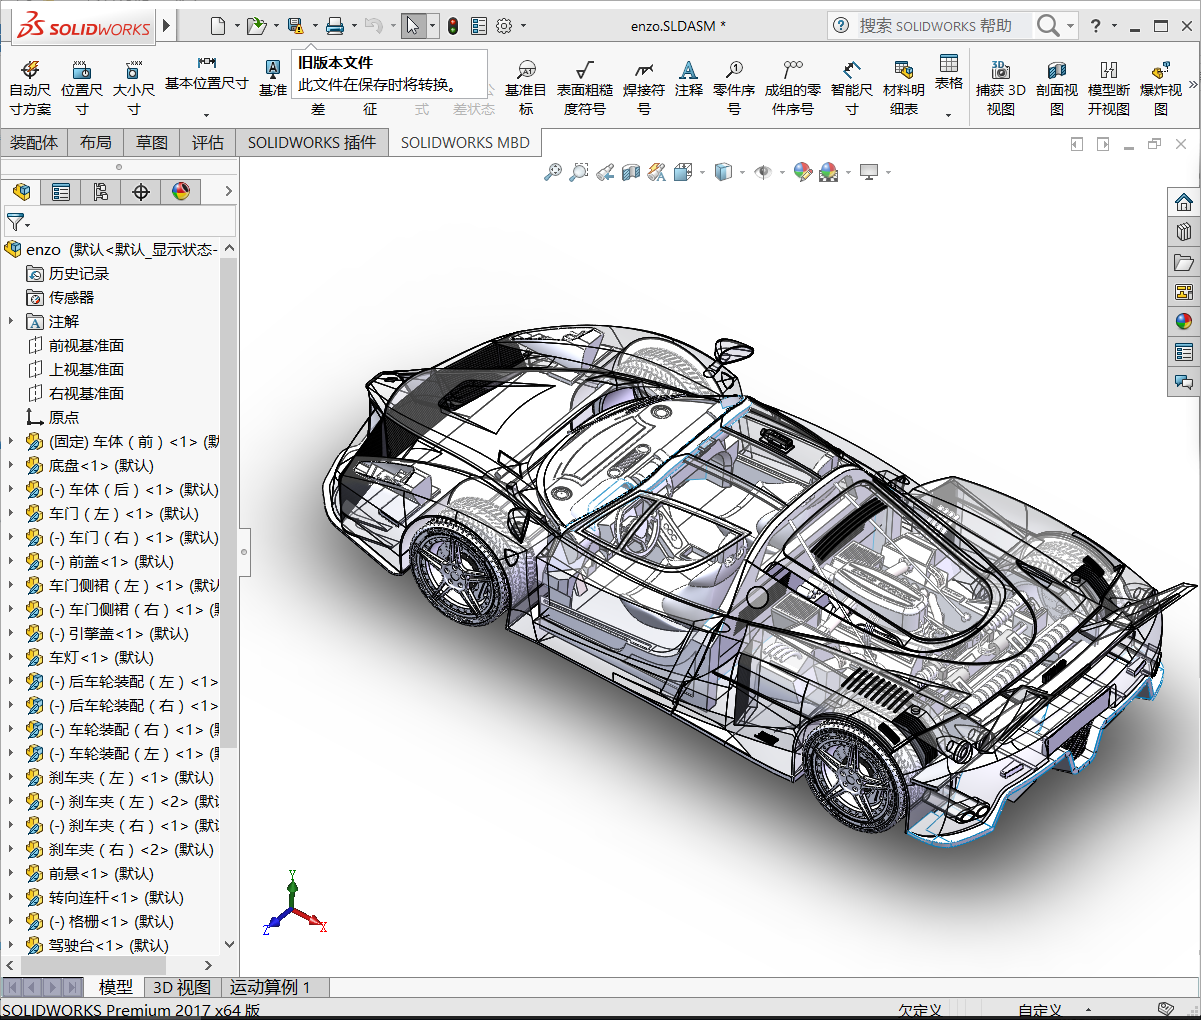The image size is (1201, 1020).
Task: Click the Edit Appearance color ball icon
Action: pos(802,172)
